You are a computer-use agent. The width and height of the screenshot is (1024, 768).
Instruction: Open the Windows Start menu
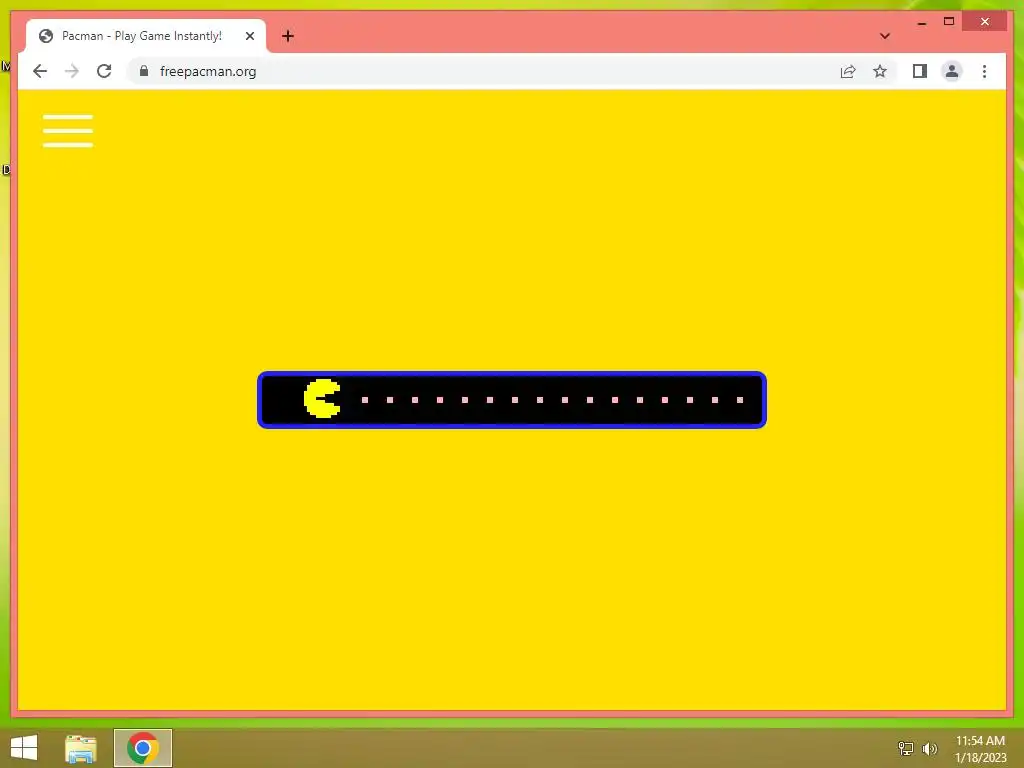(24, 748)
